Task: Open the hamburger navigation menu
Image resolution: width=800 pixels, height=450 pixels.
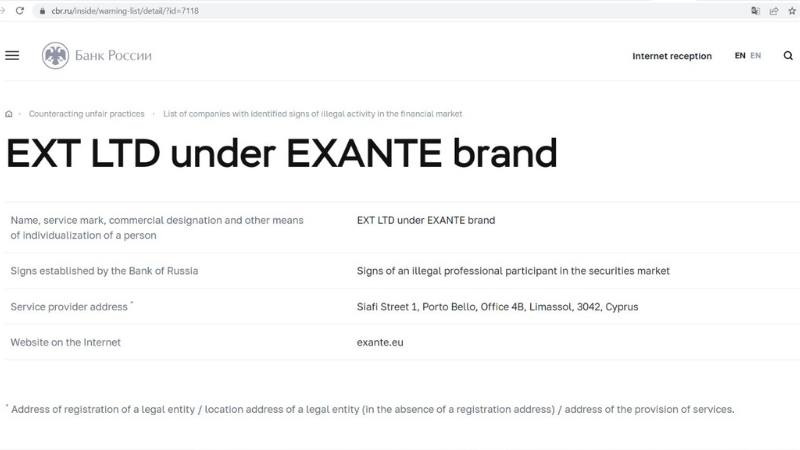Action: (12, 56)
